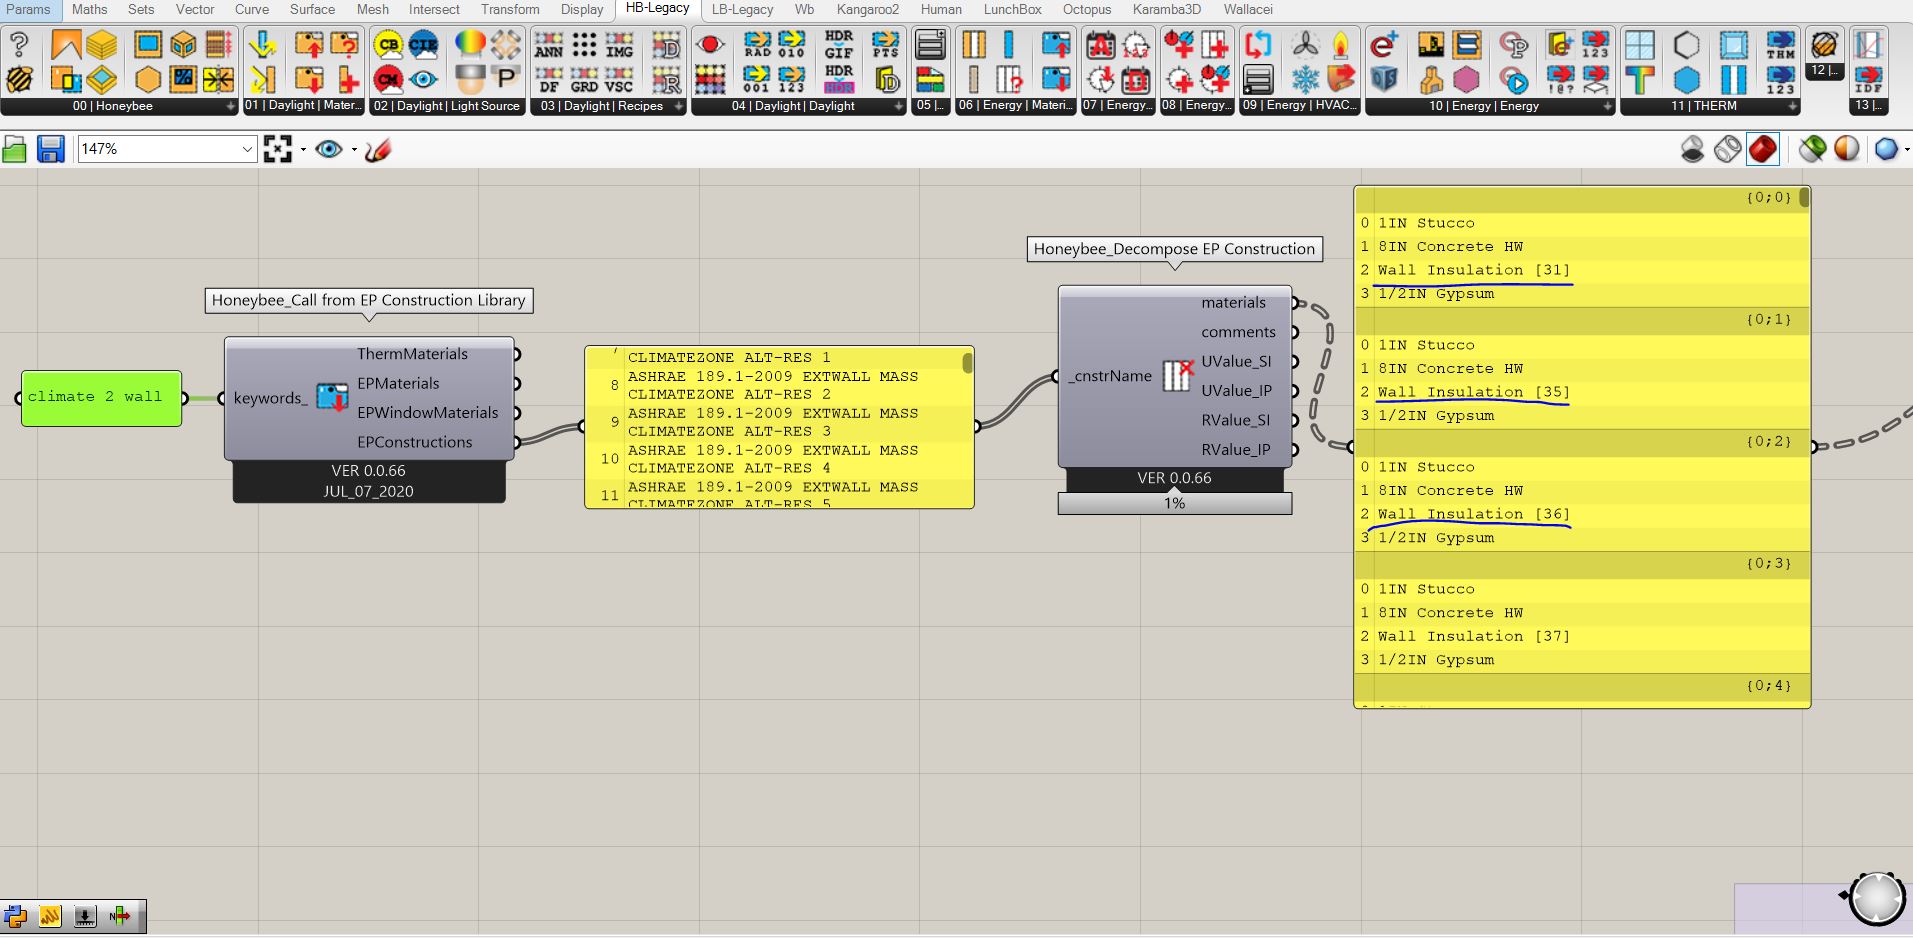Expand the 03 | Daylight | Recipes panel

(x=679, y=106)
